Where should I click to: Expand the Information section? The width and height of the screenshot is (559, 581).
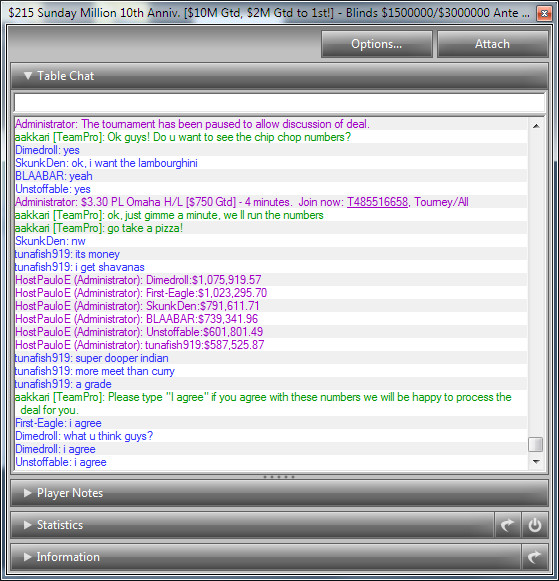pyautogui.click(x=266, y=557)
